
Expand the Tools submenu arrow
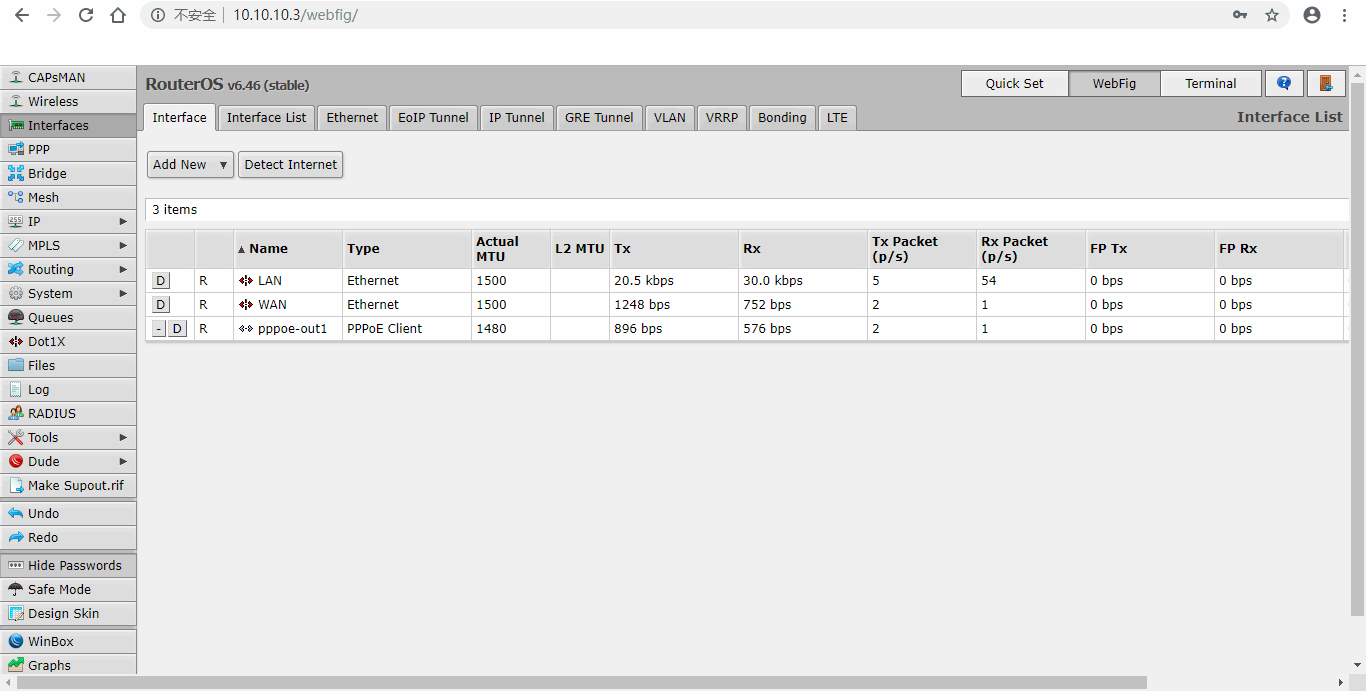point(123,437)
